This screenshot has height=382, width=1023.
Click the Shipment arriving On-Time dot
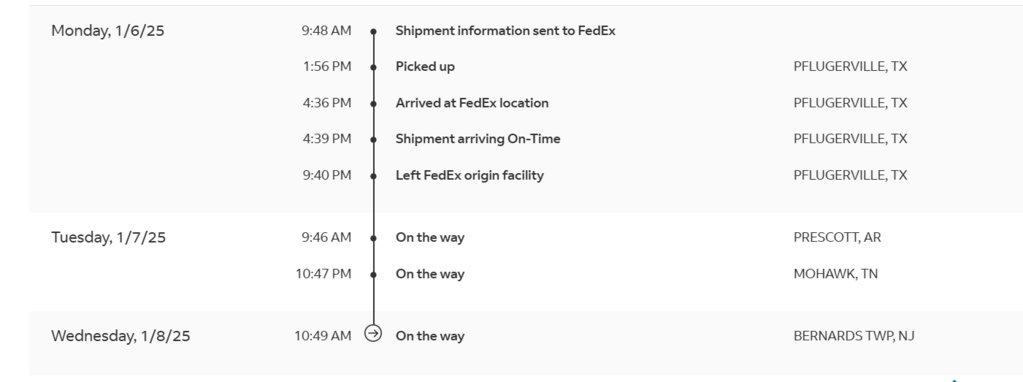[373, 140]
